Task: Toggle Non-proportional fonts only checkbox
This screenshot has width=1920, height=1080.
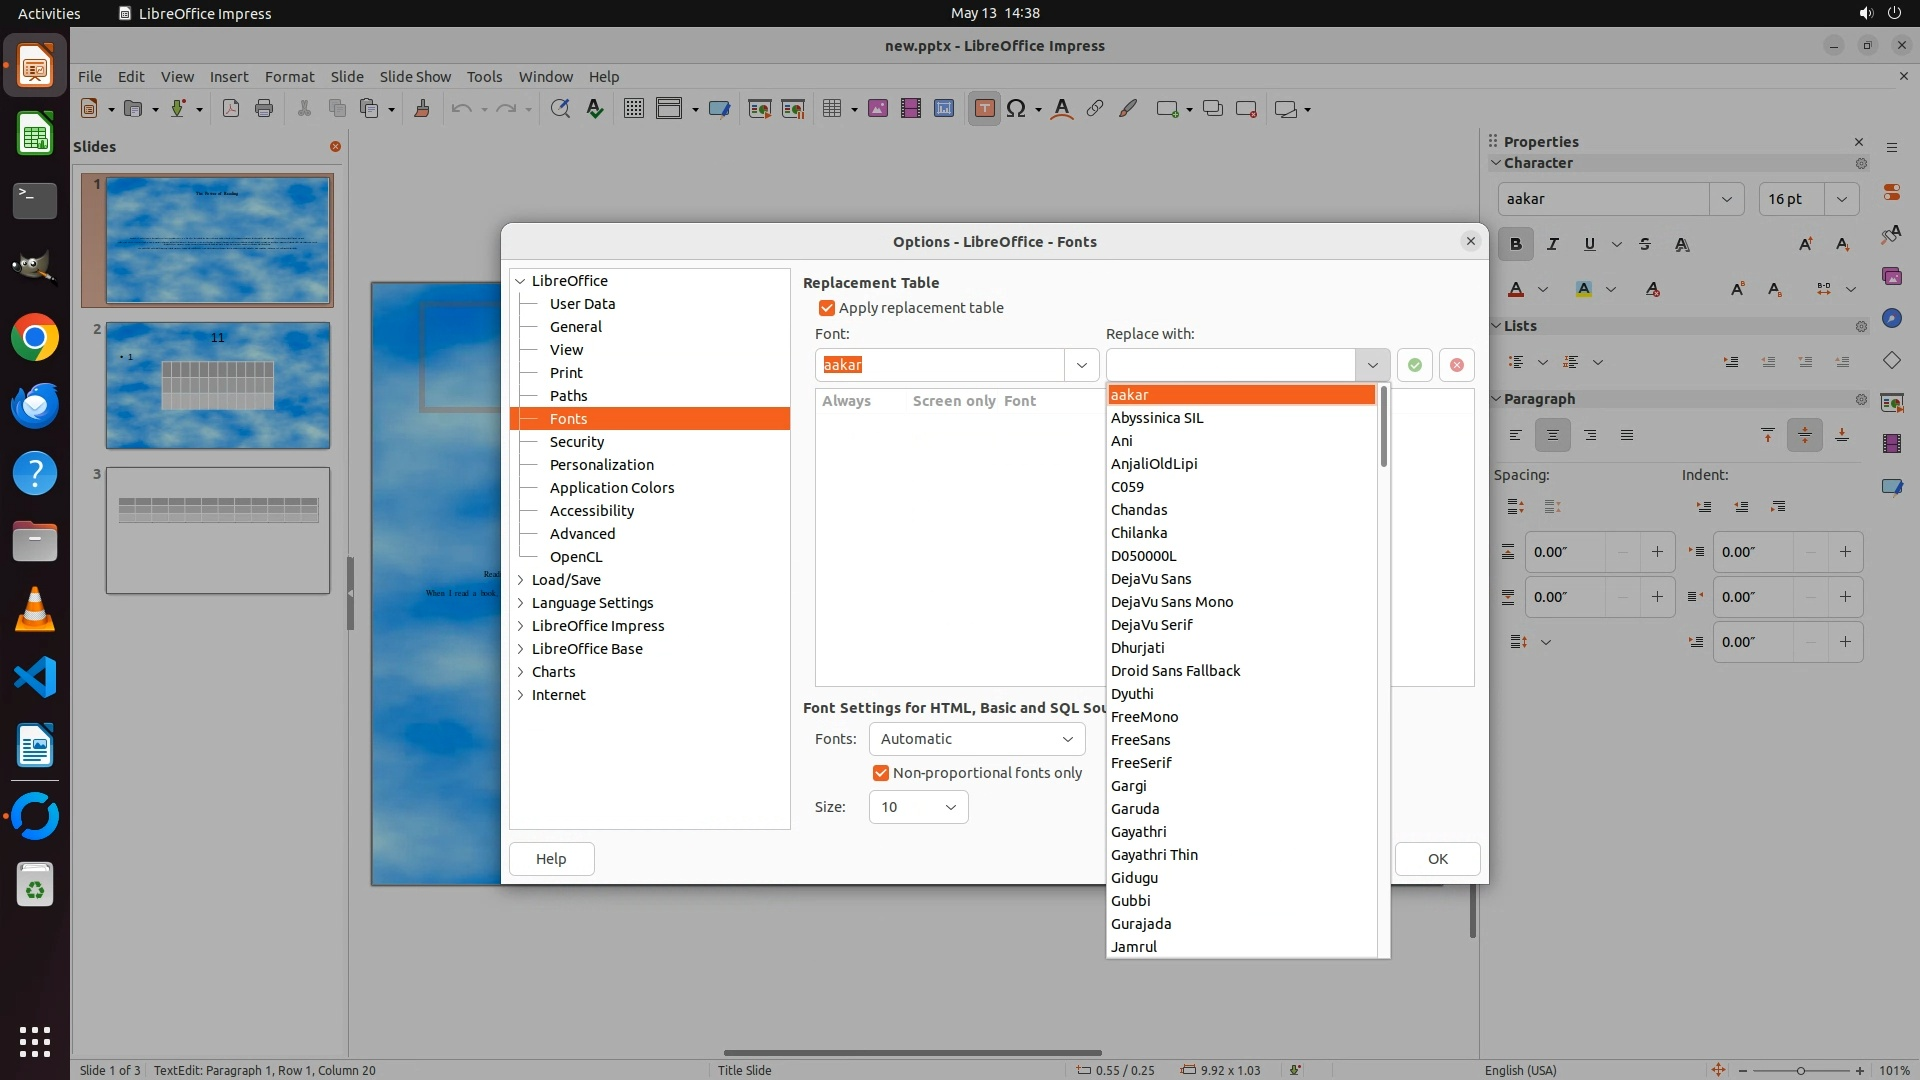Action: [x=881, y=773]
